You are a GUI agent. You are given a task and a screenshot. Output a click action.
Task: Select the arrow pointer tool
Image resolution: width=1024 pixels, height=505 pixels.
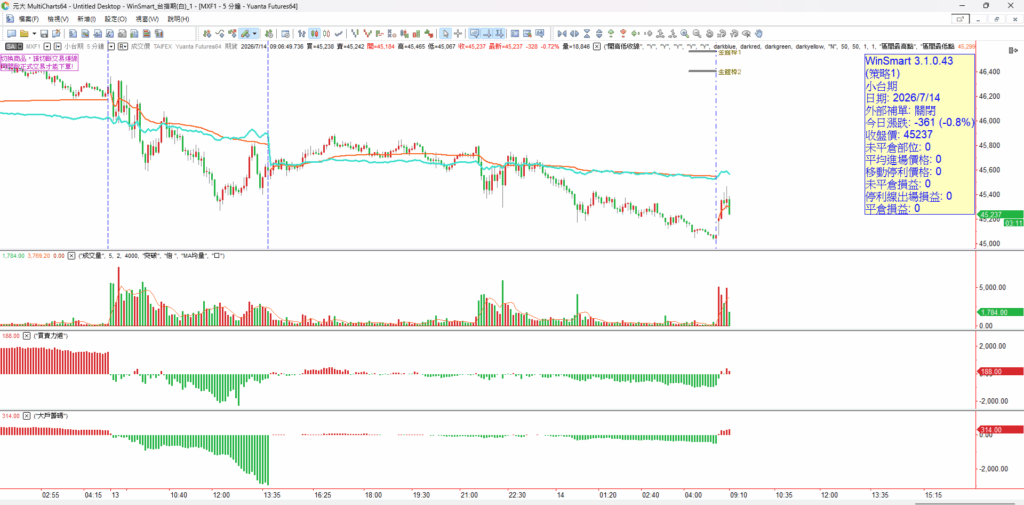coord(445,33)
